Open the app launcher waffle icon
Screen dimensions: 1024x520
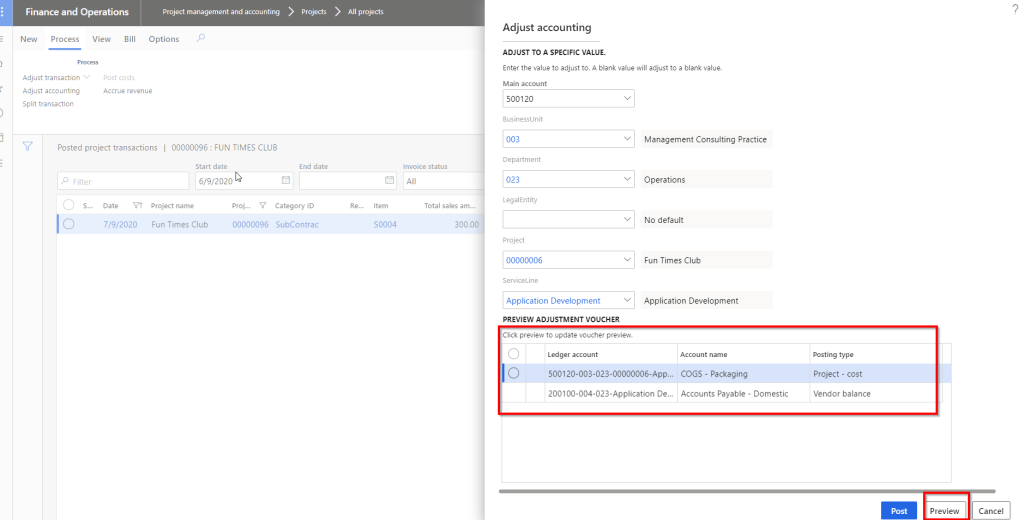pyautogui.click(x=5, y=12)
